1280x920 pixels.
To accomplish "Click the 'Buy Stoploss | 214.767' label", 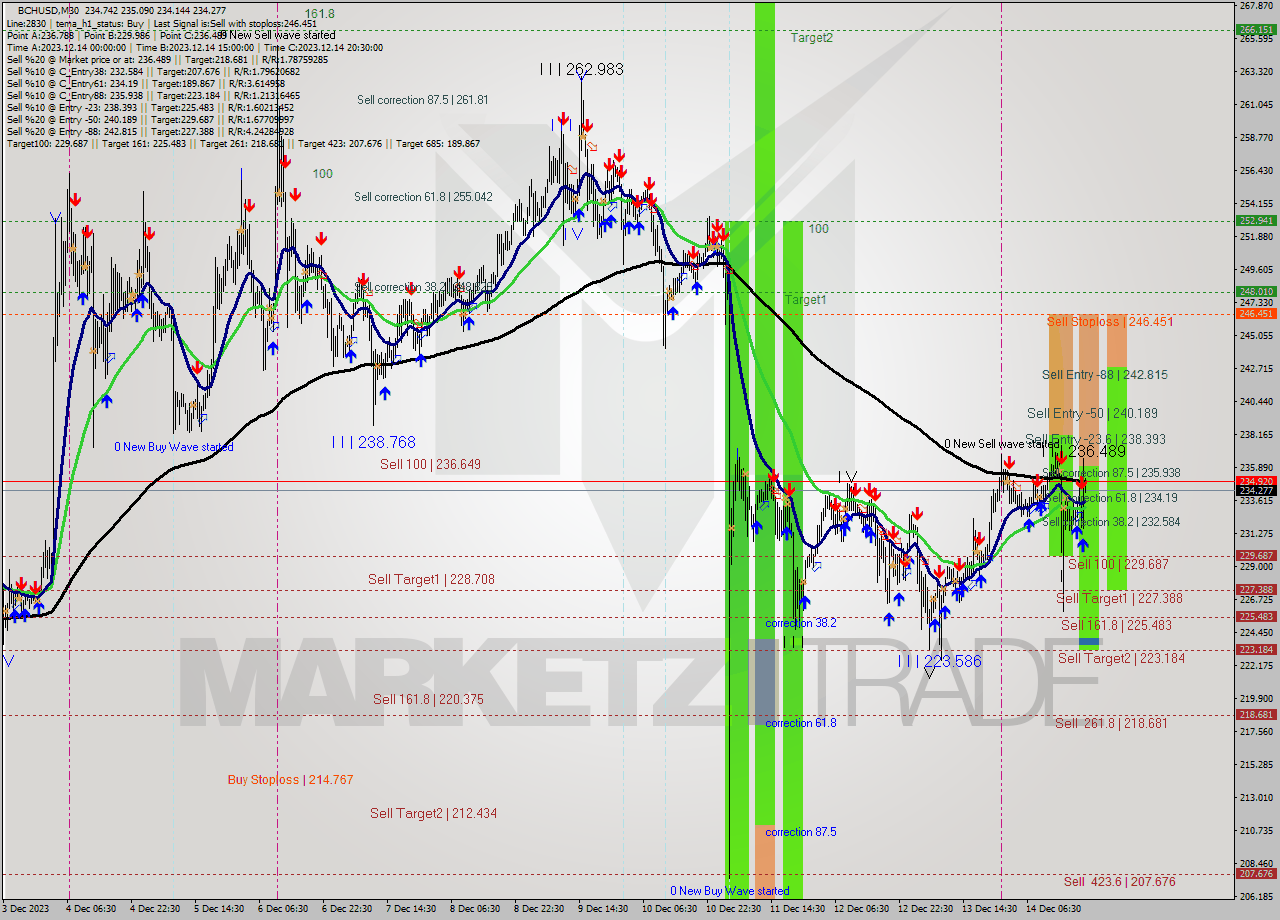I will (290, 780).
